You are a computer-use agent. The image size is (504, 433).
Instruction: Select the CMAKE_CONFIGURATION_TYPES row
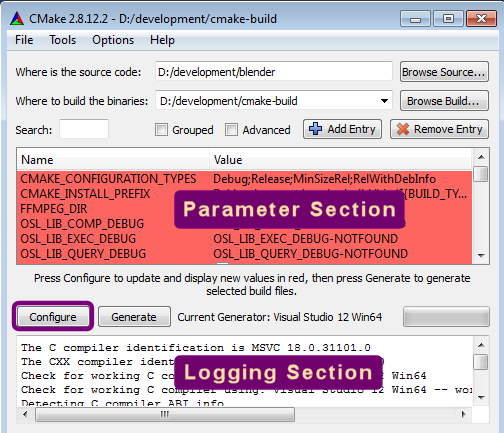[244, 179]
